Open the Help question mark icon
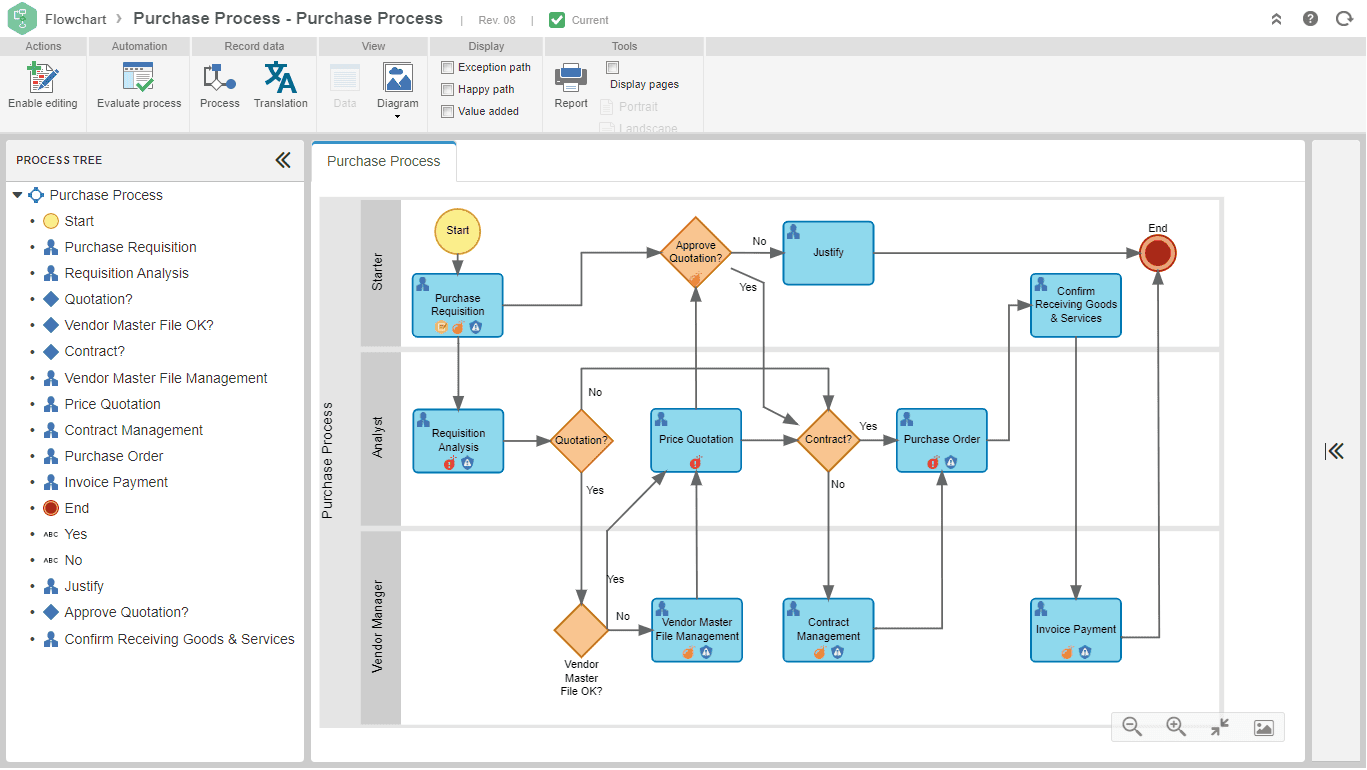 point(1310,18)
